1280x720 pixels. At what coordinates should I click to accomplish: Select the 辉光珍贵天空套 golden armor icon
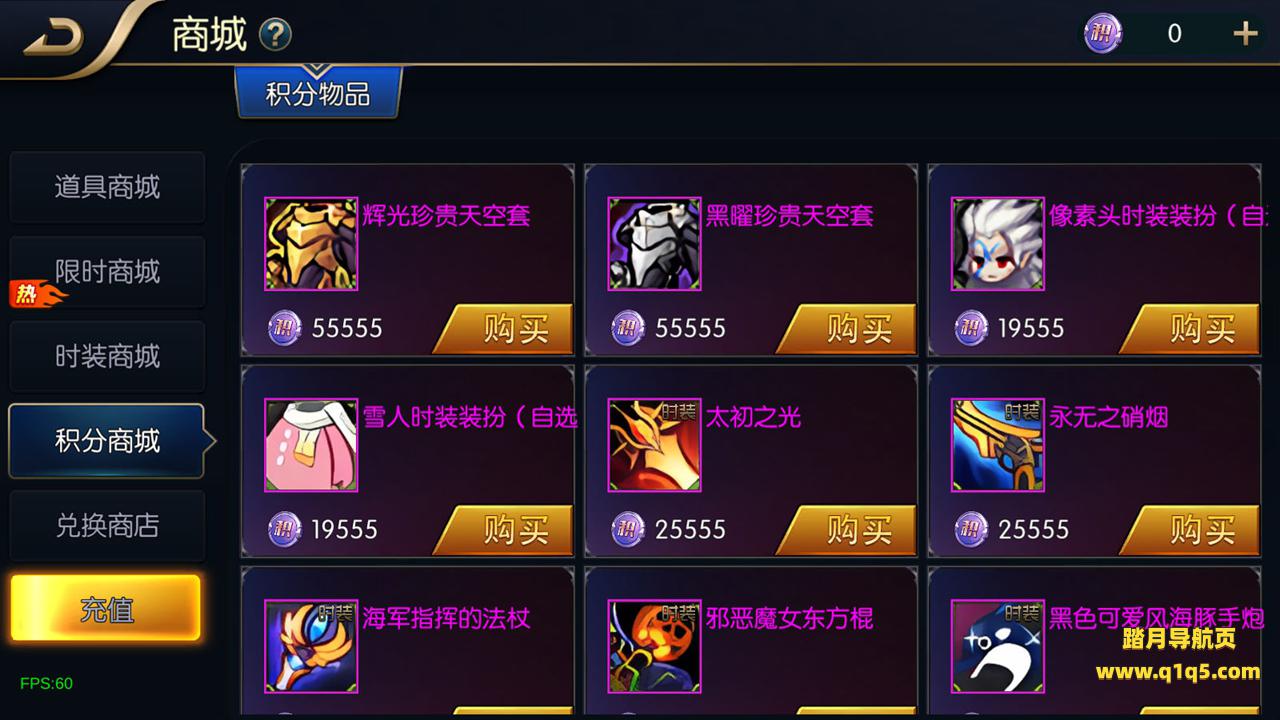coord(311,244)
